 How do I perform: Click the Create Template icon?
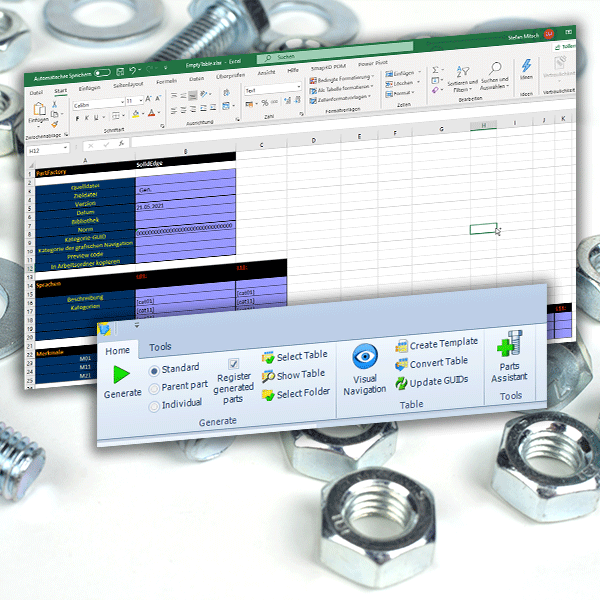(x=401, y=346)
